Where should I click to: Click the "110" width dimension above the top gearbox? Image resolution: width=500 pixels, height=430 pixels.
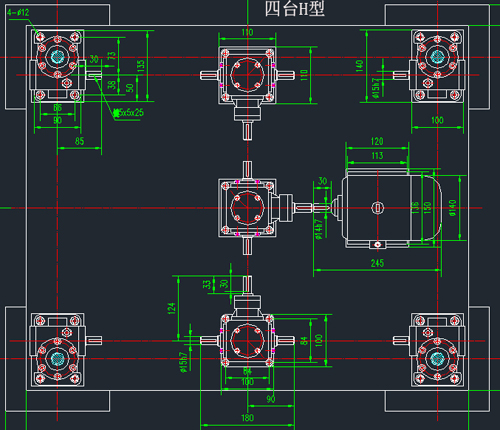point(247,32)
